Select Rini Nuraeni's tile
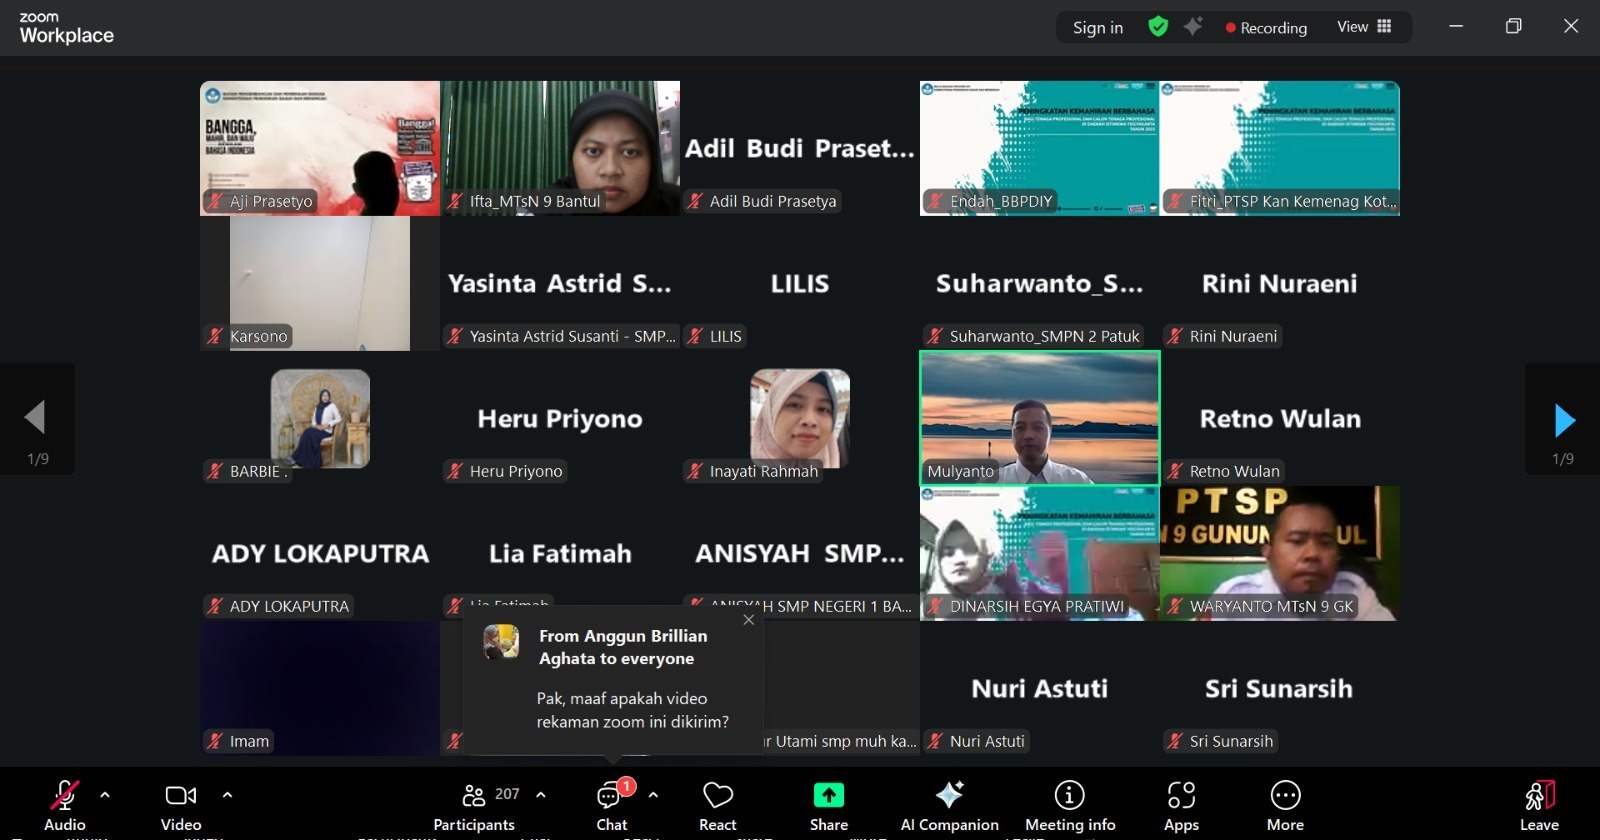The height and width of the screenshot is (840, 1600). click(x=1280, y=283)
